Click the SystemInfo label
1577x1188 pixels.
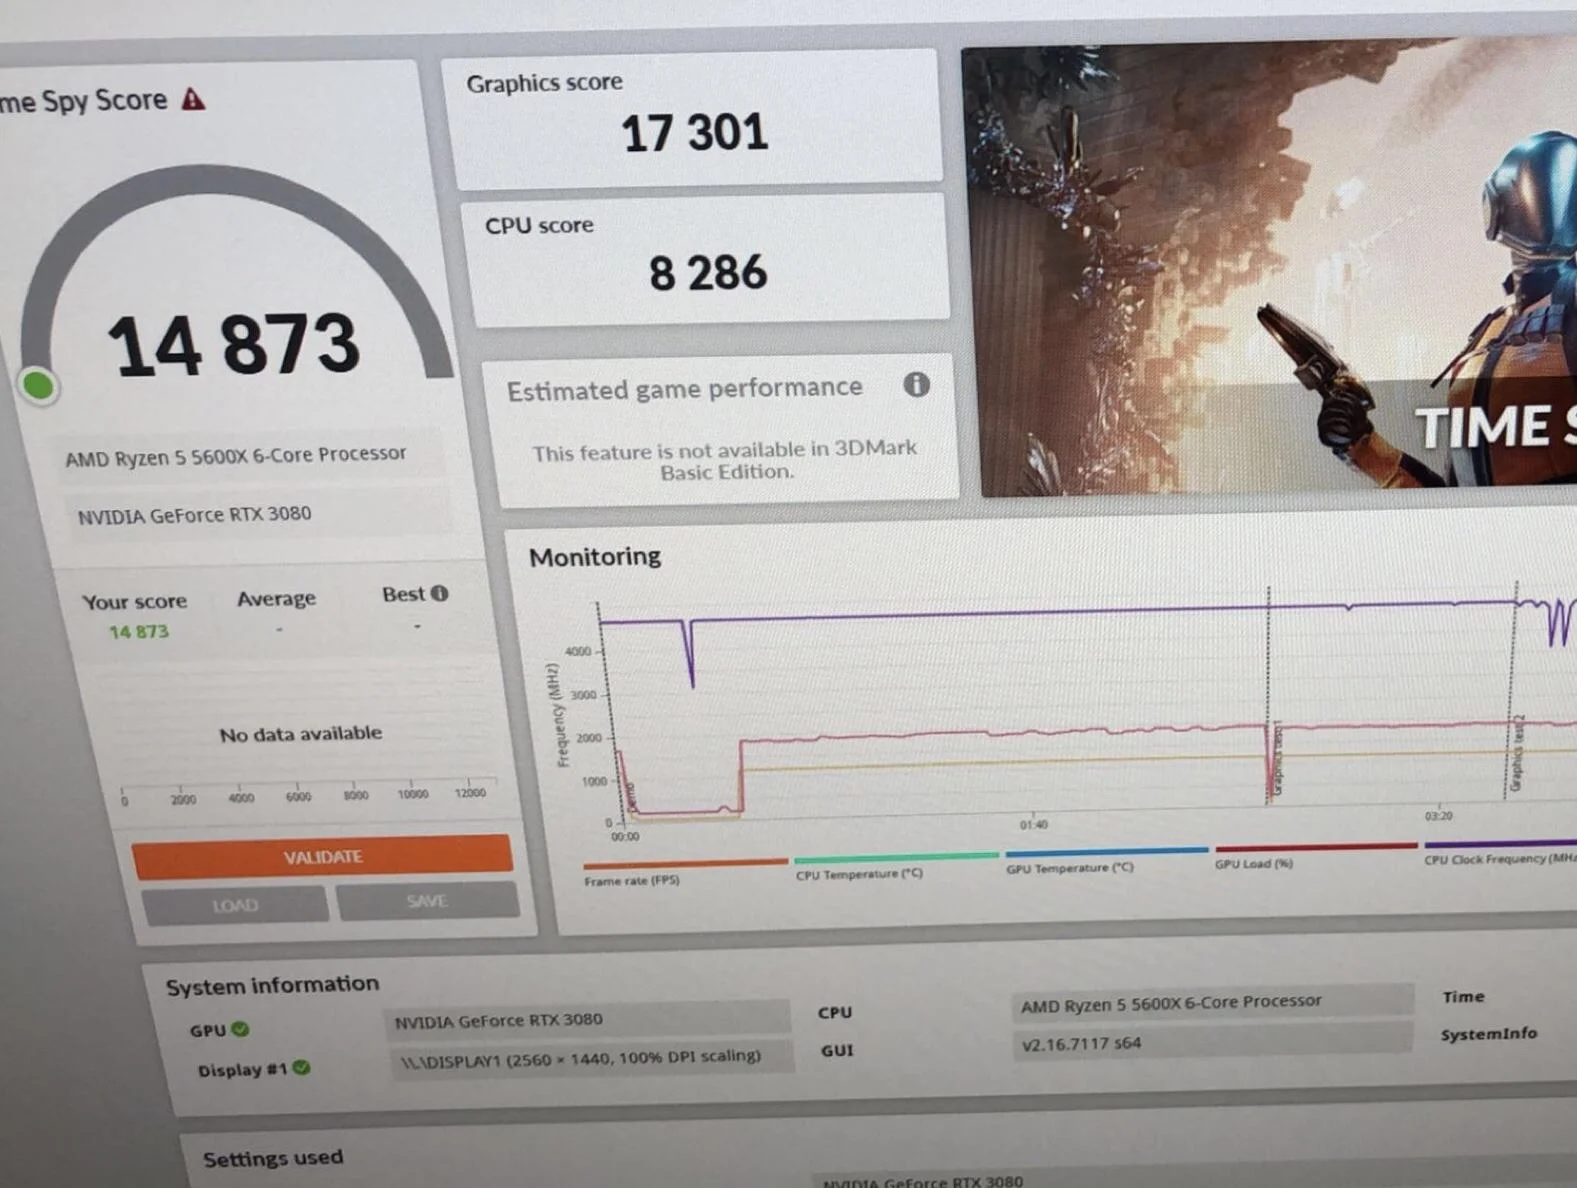pyautogui.click(x=1488, y=1034)
